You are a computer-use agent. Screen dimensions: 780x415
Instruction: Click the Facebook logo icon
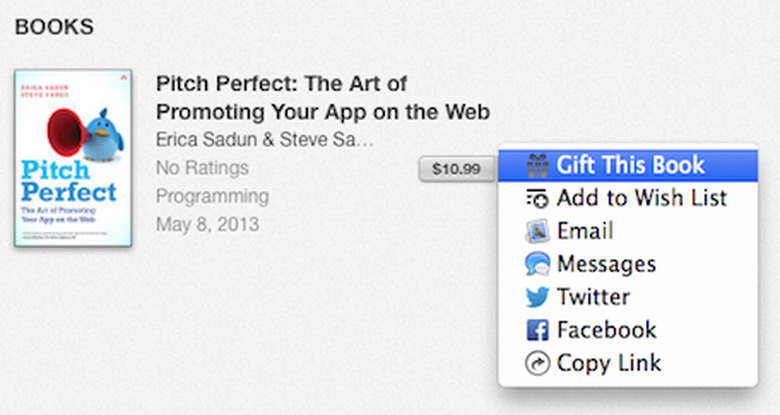pyautogui.click(x=537, y=330)
